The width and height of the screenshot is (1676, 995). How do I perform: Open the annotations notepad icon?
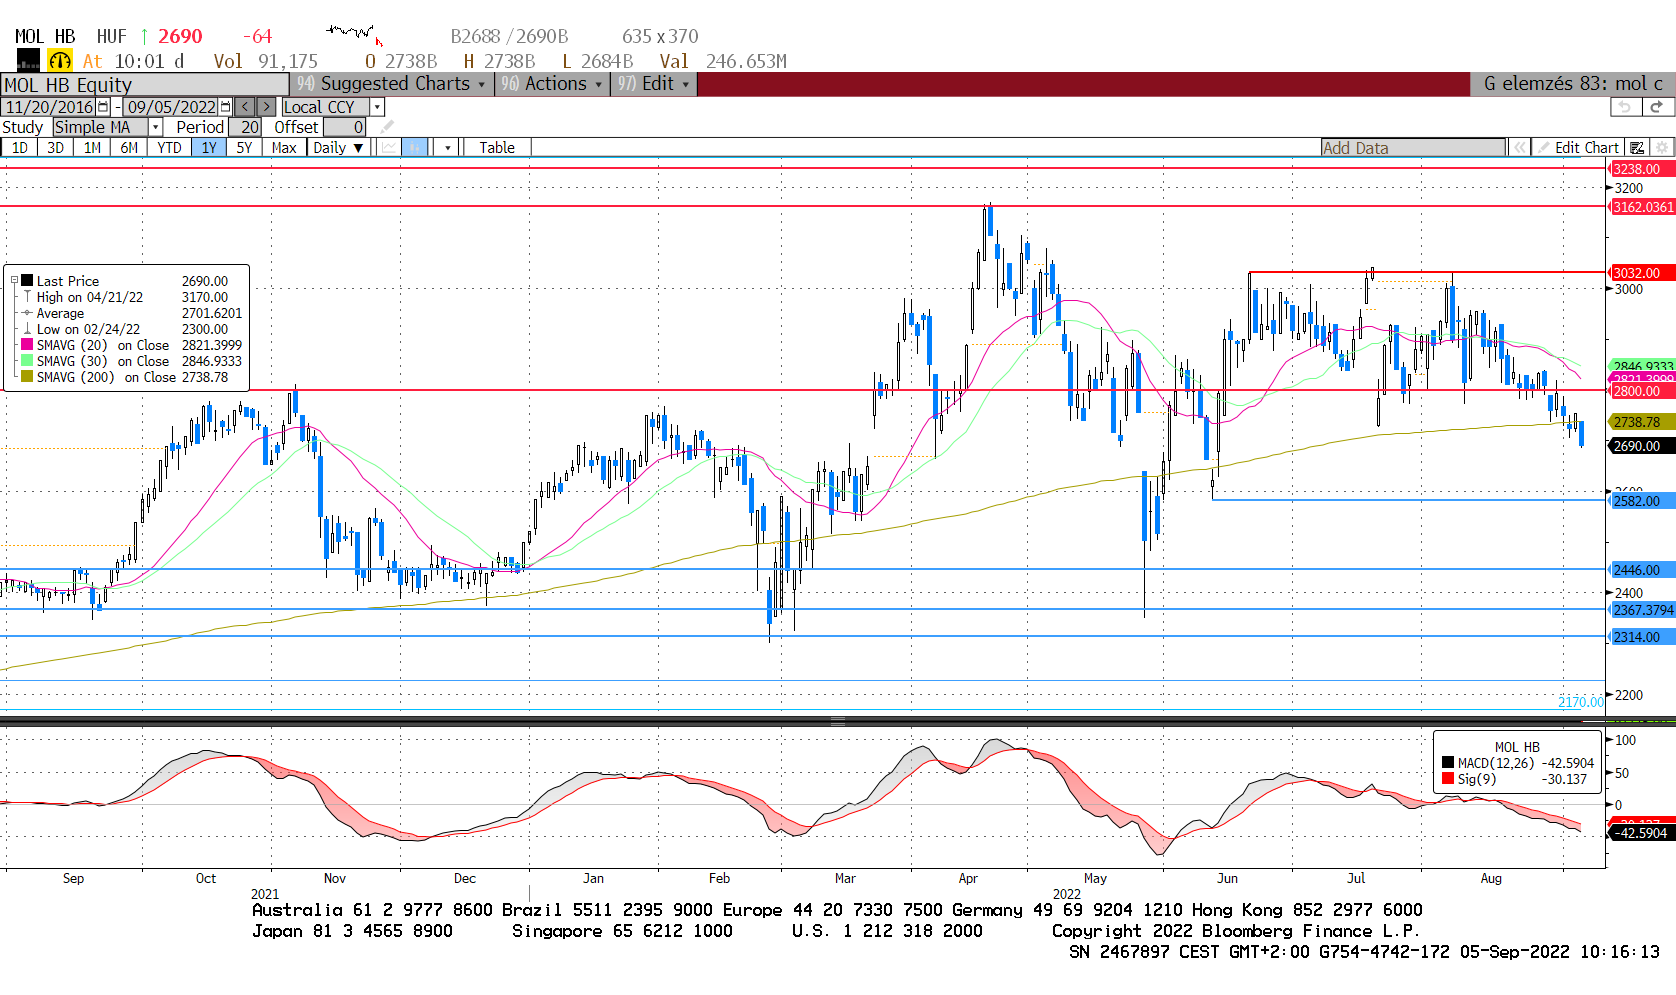[1637, 147]
